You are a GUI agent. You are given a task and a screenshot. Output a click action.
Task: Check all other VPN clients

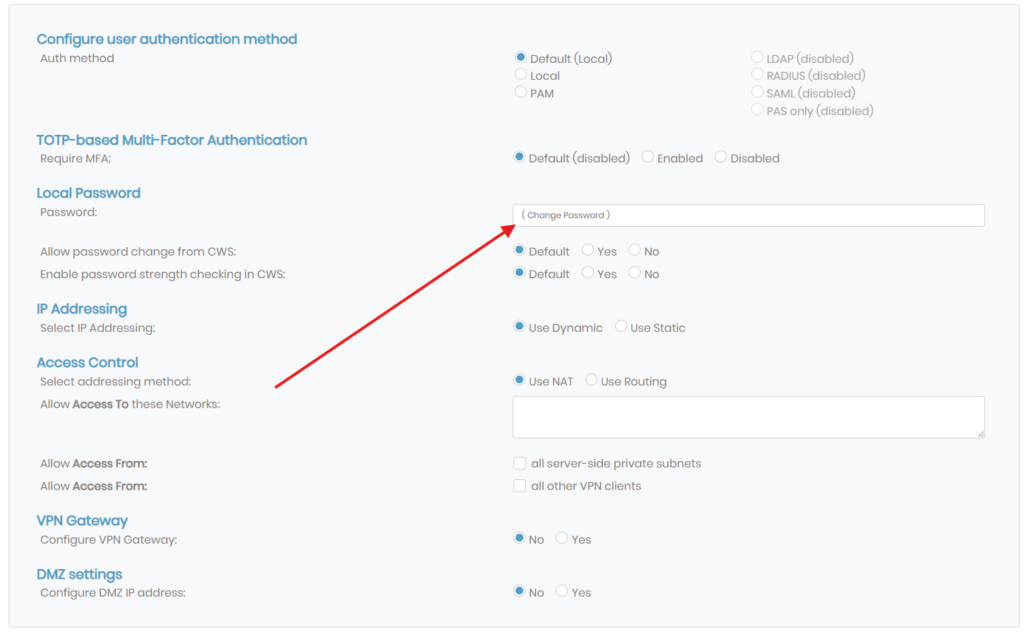point(520,486)
